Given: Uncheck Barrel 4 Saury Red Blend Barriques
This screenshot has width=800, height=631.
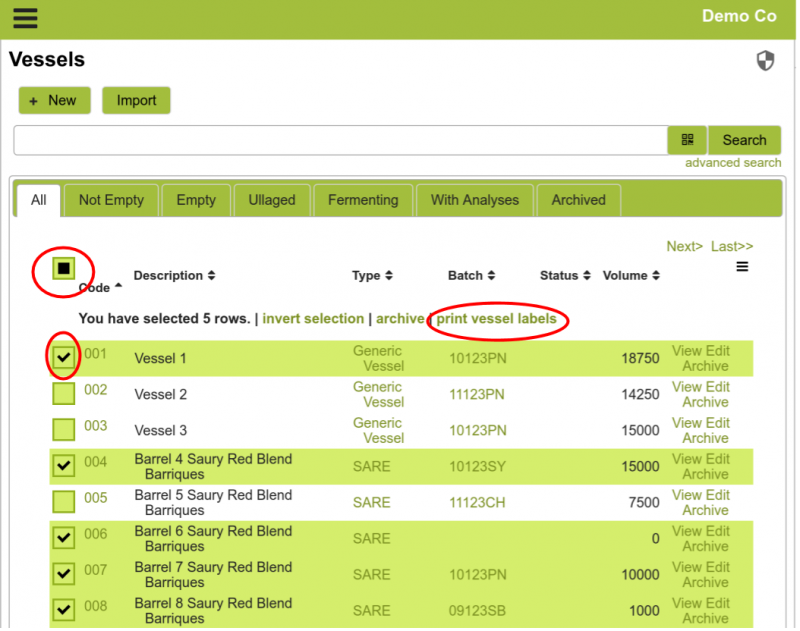Looking at the screenshot, I should [x=63, y=464].
